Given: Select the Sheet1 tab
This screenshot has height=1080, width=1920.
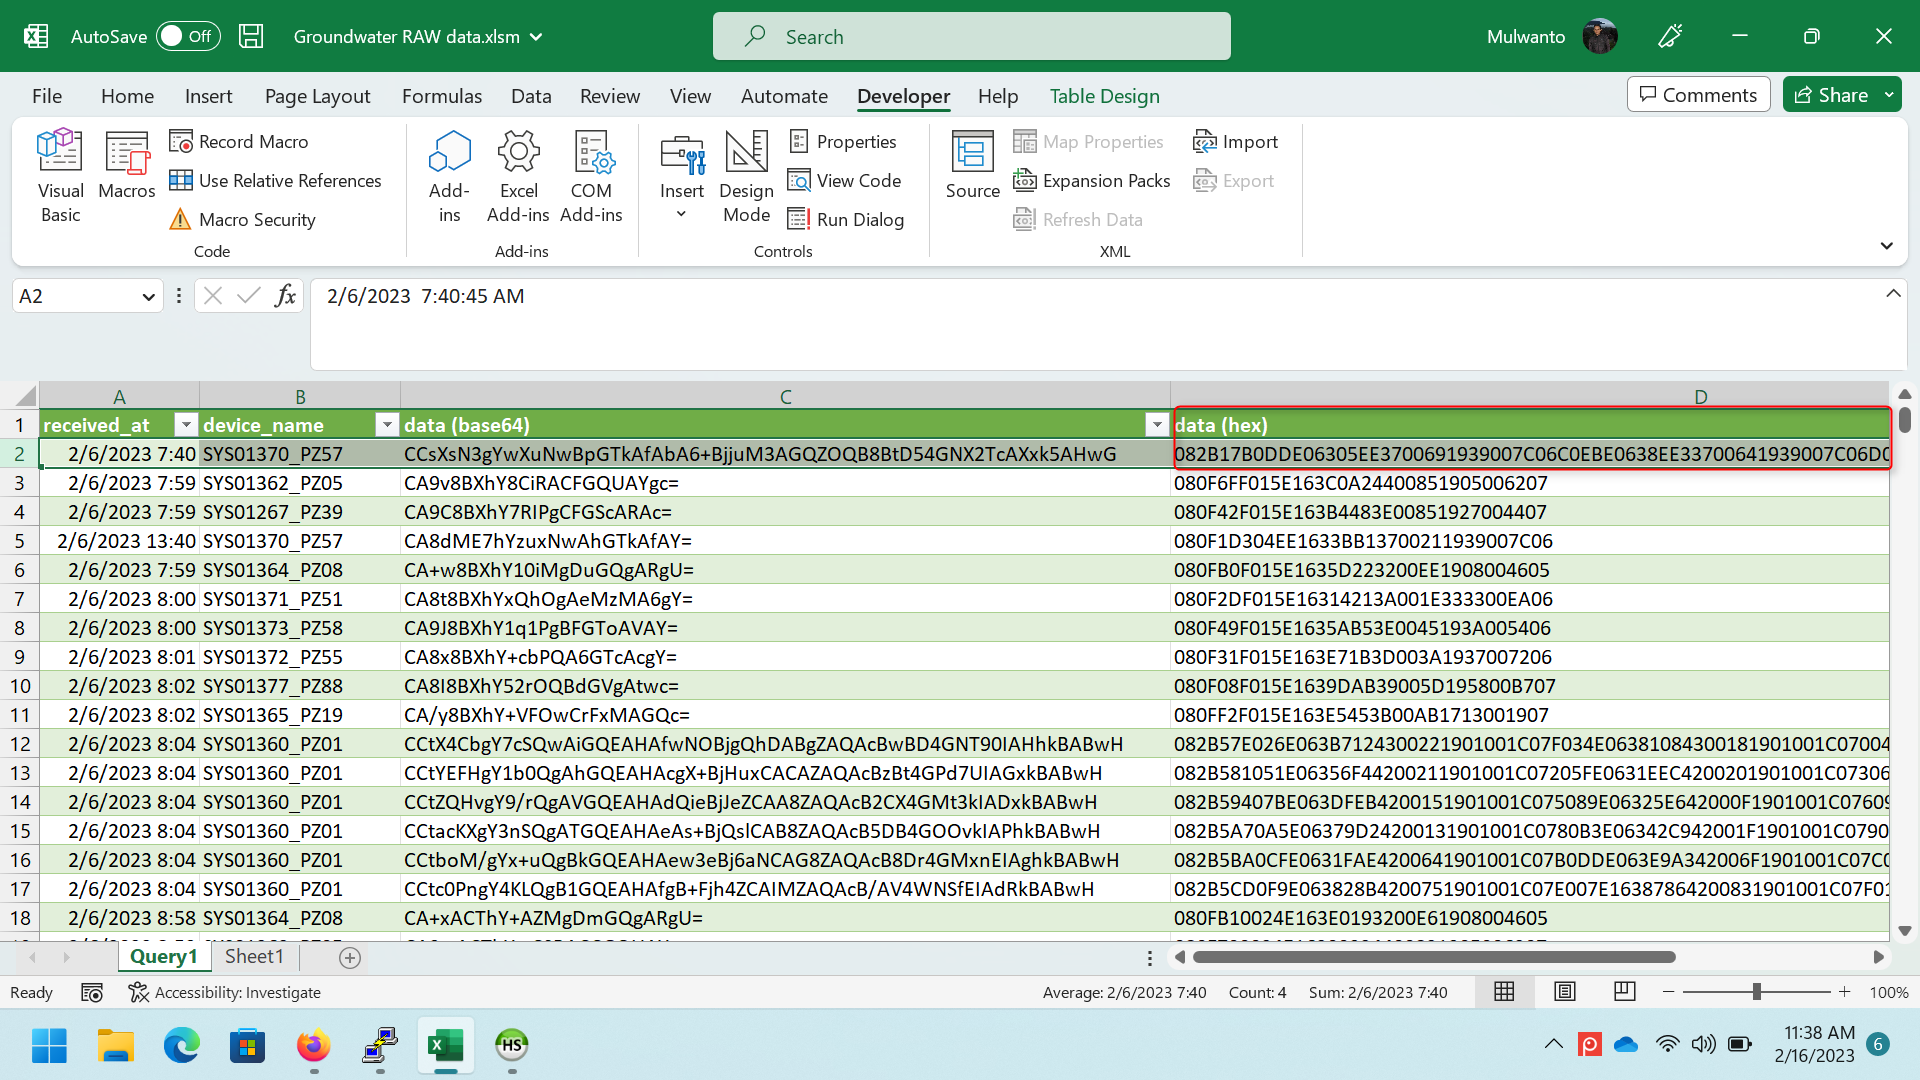Looking at the screenshot, I should [254, 956].
